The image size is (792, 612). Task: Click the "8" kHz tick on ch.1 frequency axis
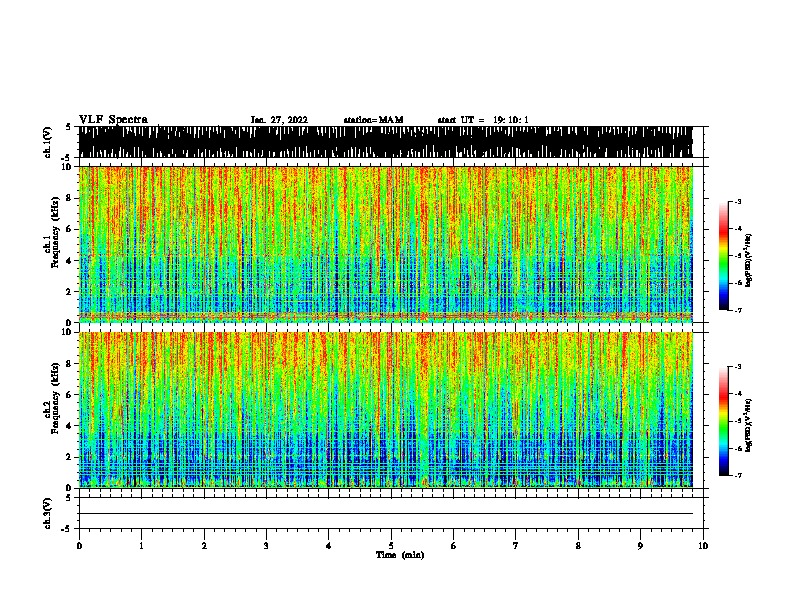(69, 198)
